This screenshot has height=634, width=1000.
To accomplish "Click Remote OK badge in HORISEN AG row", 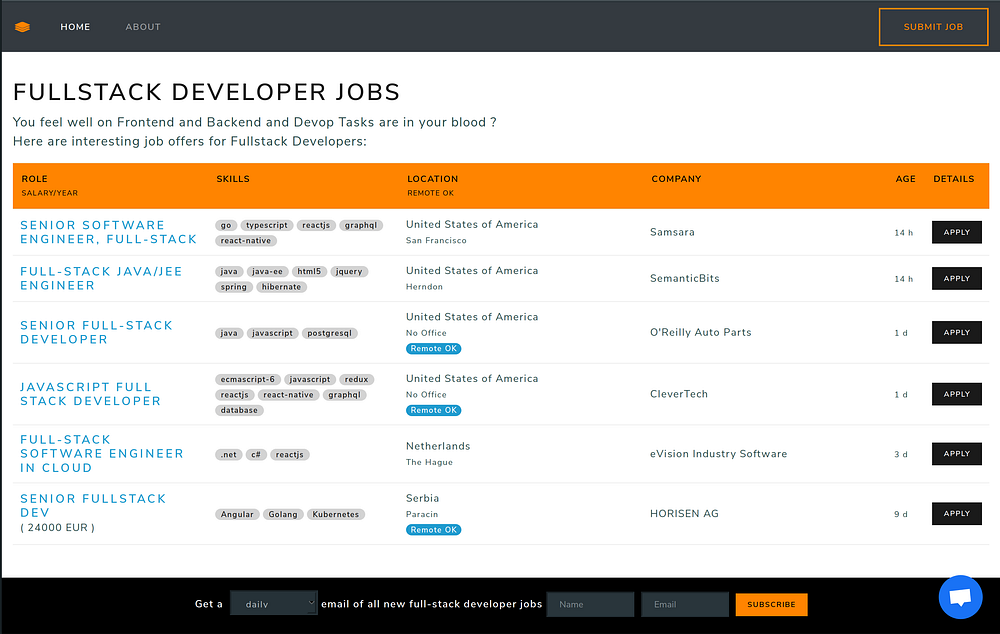I will (434, 529).
